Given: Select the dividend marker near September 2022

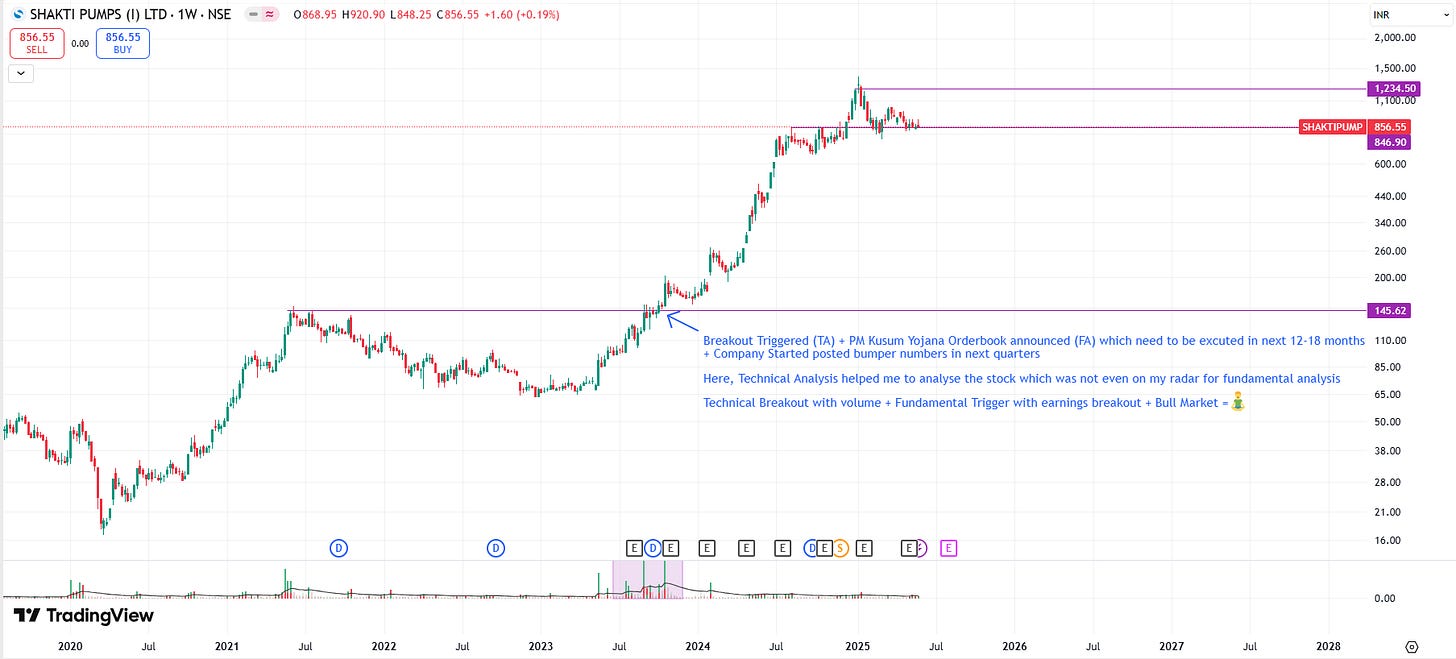Looking at the screenshot, I should (496, 547).
